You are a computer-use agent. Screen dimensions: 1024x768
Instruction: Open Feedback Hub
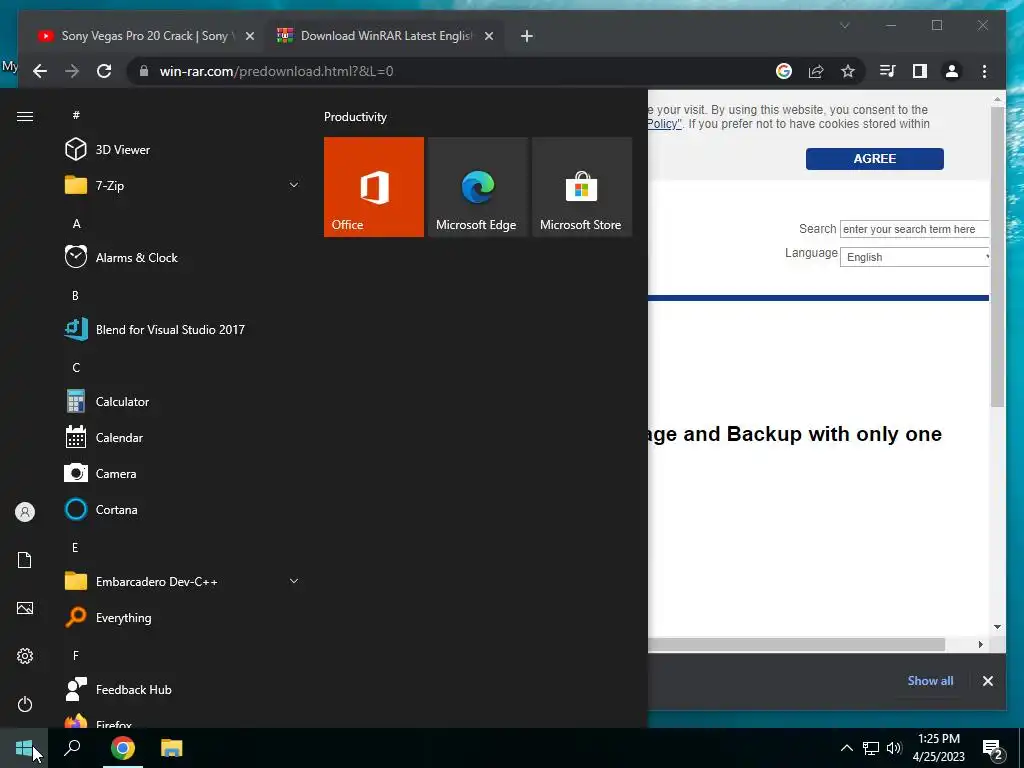tap(183, 690)
